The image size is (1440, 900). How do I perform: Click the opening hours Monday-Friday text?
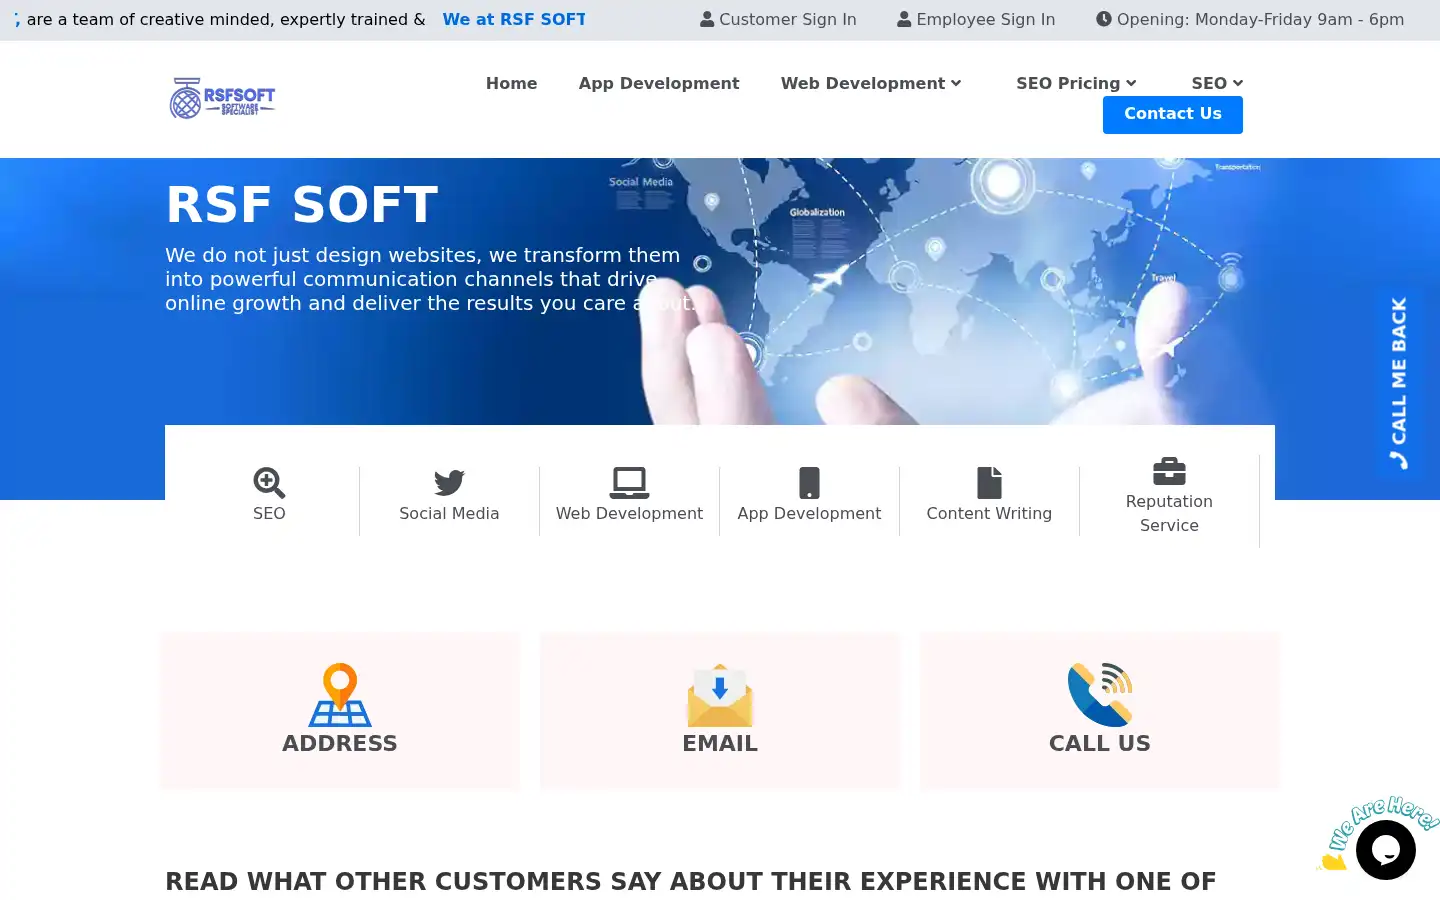pyautogui.click(x=1260, y=19)
